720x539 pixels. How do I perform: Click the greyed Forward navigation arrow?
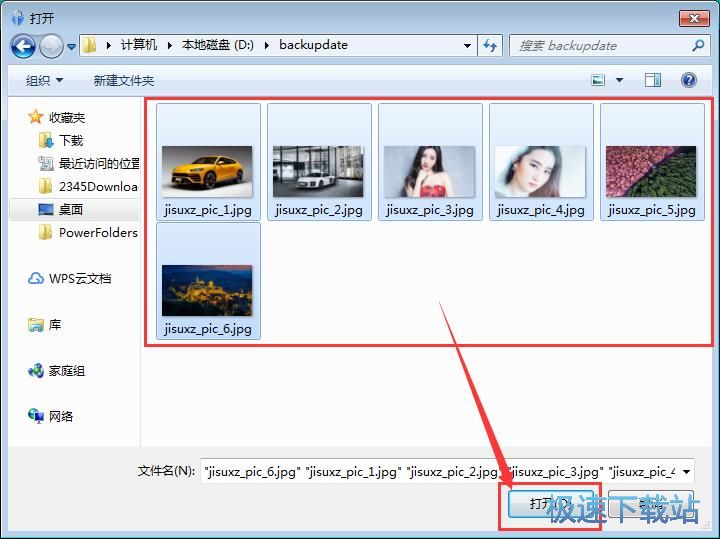51,46
